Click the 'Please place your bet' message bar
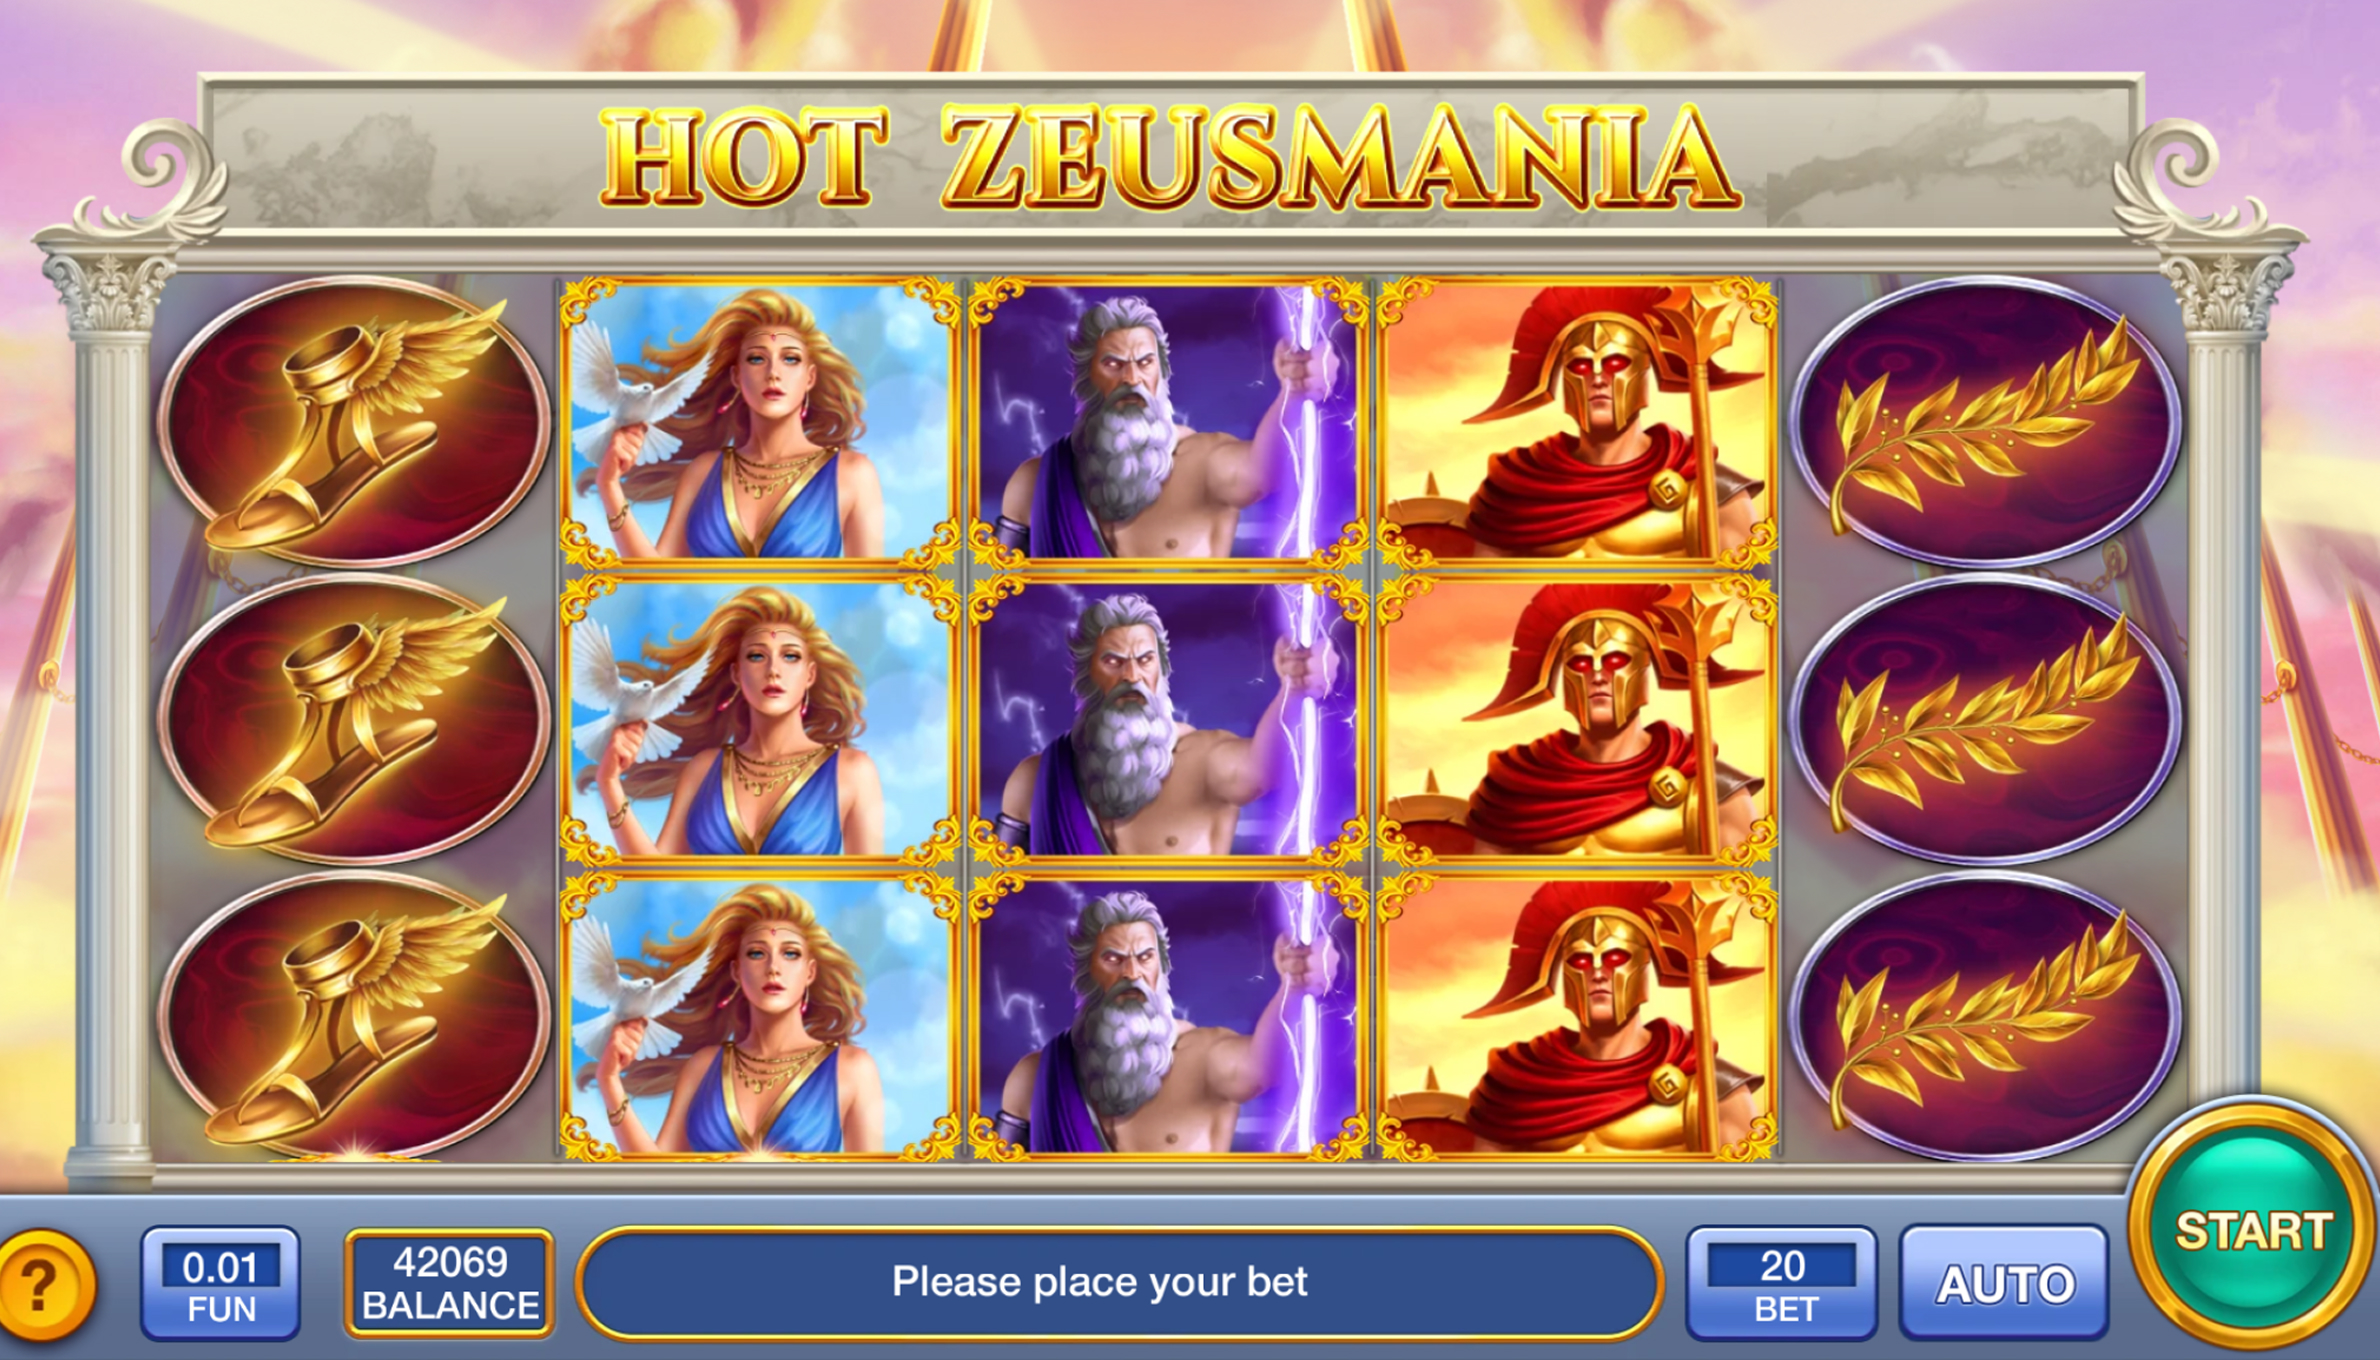Image resolution: width=2380 pixels, height=1360 pixels. coord(1118,1282)
